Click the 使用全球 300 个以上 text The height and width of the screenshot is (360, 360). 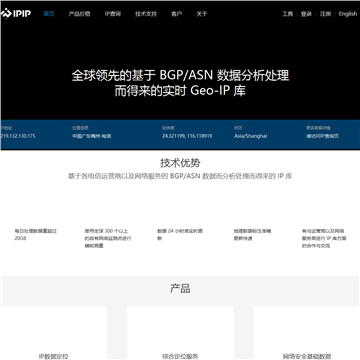click(x=108, y=238)
